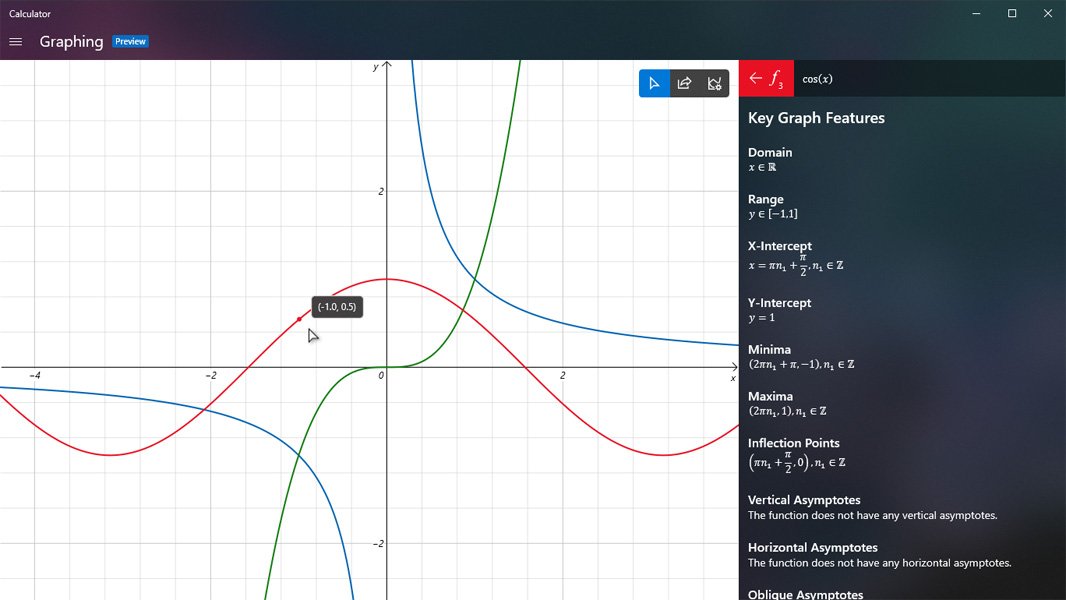Open the hamburger navigation menu
The height and width of the screenshot is (600, 1066).
16,42
